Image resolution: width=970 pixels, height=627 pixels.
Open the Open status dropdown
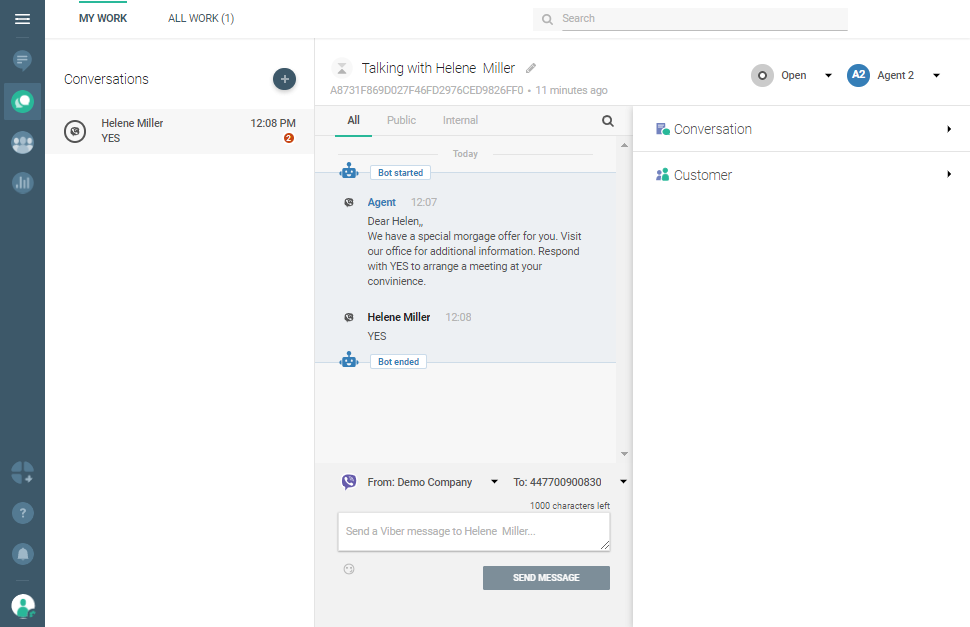point(794,76)
